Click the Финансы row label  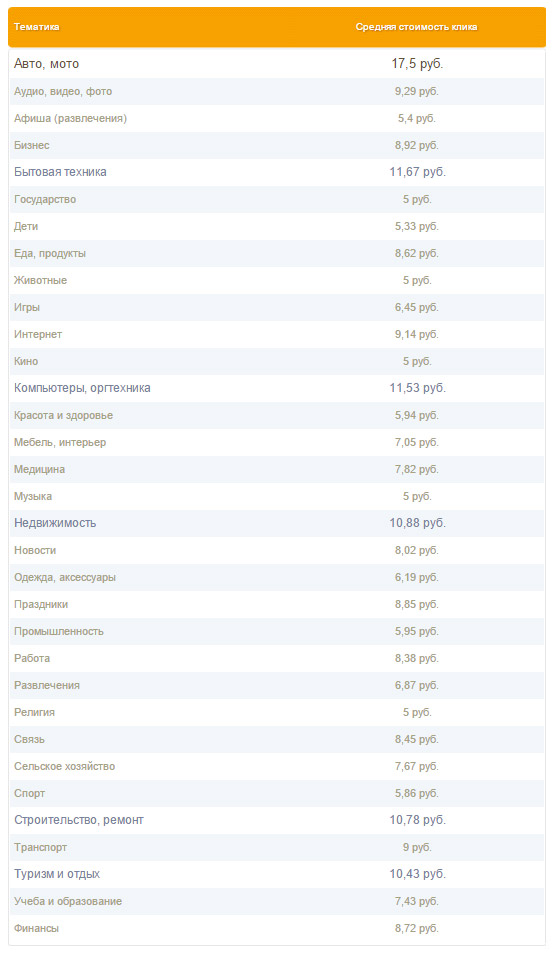(37, 928)
